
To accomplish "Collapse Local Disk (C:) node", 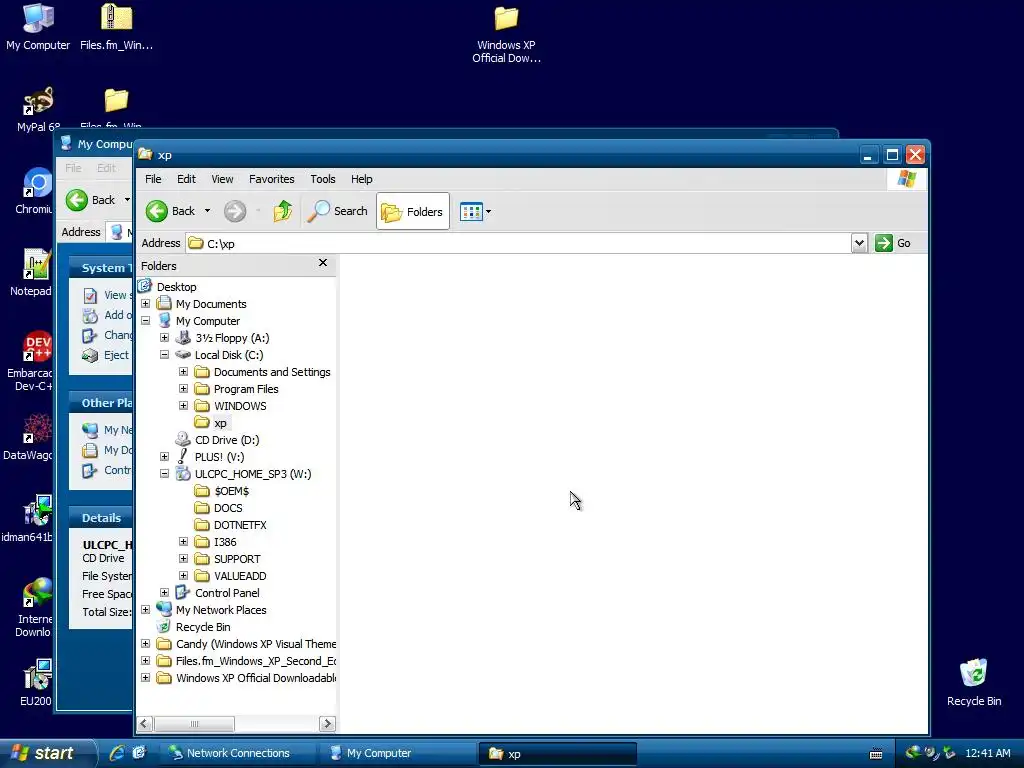I will pyautogui.click(x=165, y=355).
